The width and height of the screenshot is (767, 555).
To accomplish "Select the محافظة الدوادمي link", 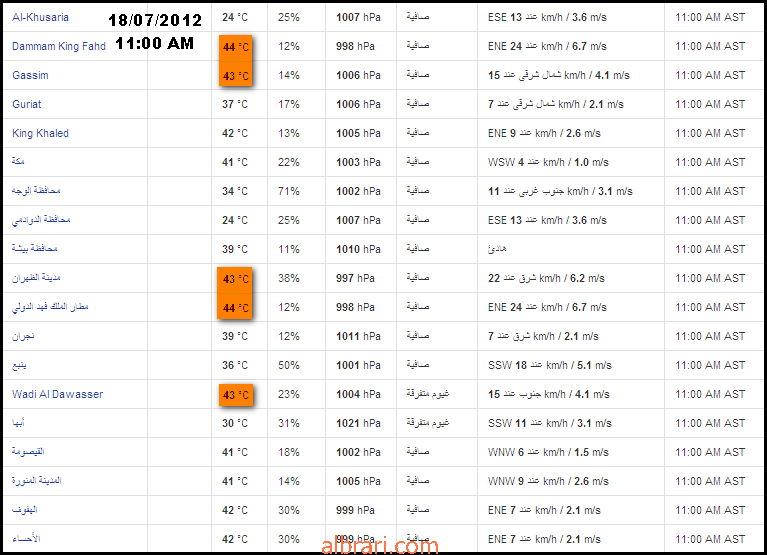I will tap(41, 220).
